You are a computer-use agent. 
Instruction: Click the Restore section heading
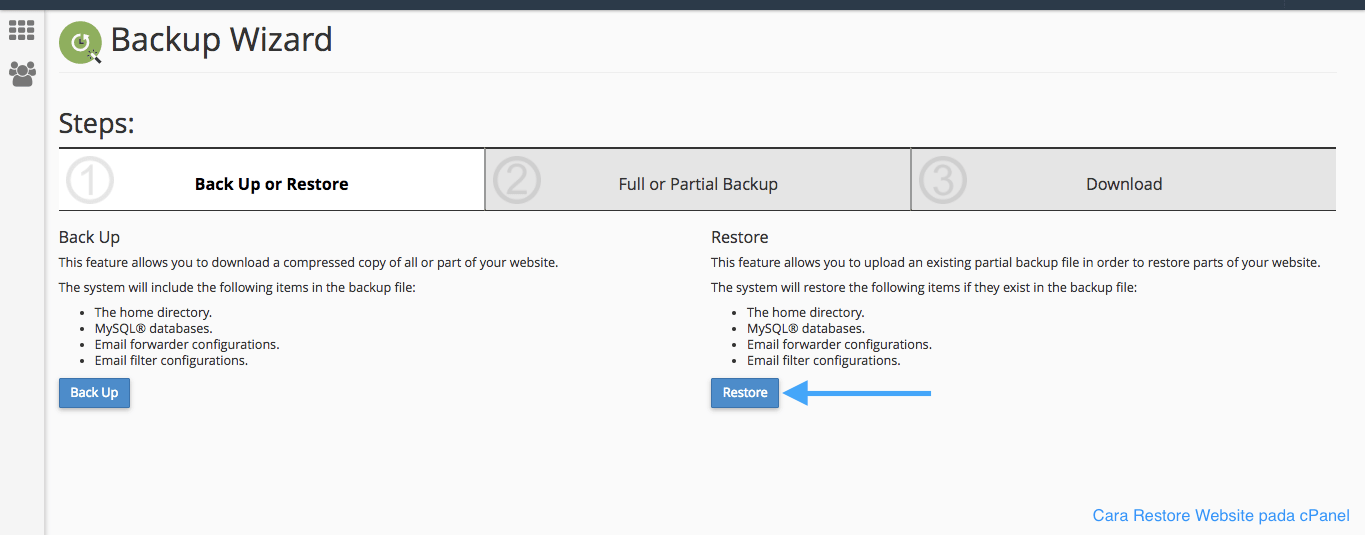[x=740, y=237]
